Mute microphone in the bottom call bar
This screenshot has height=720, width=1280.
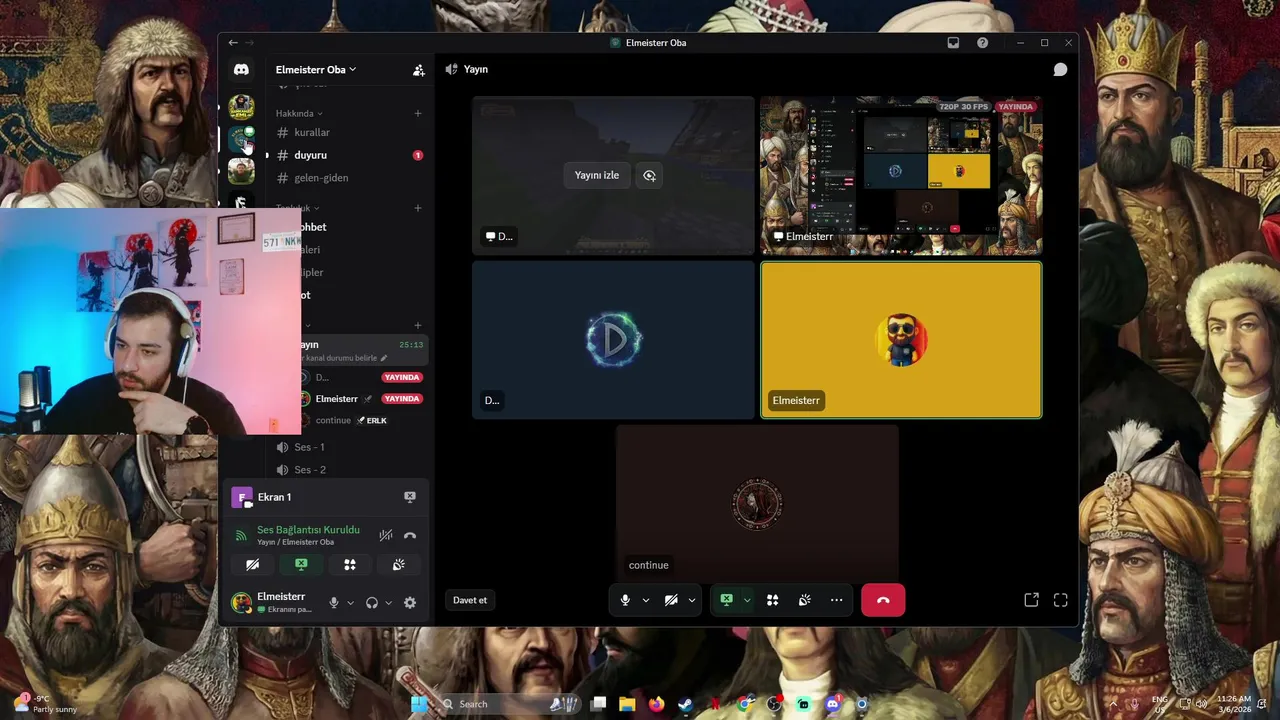tap(625, 600)
